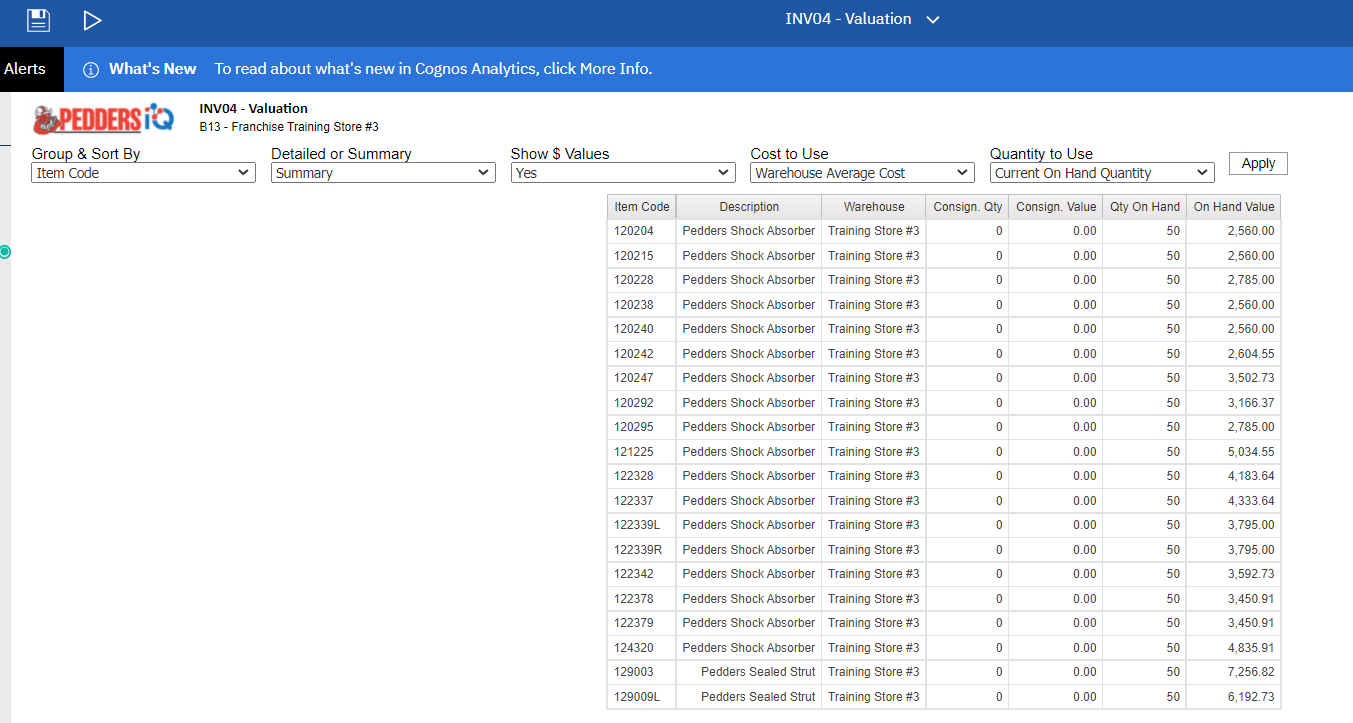Screen dimensions: 1353x723
Task: Click Pedders Sealed Strut description for 129009L
Action: [749, 697]
